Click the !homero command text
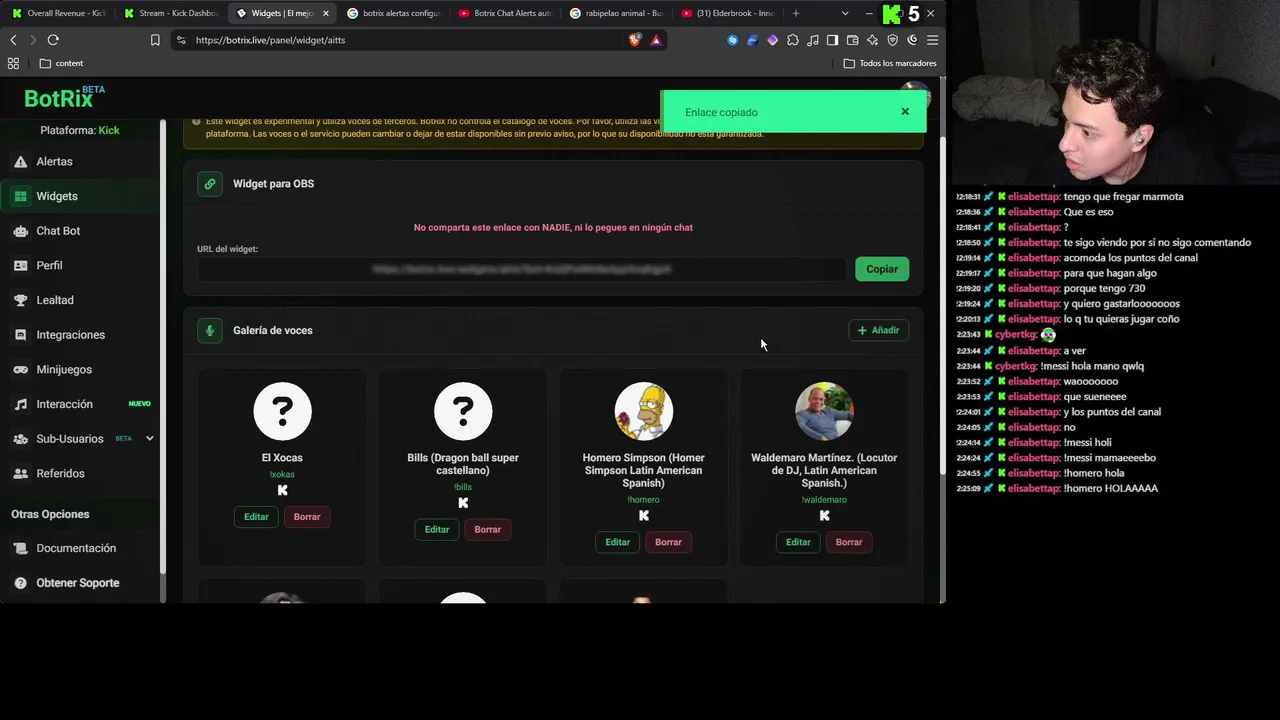Image resolution: width=1280 pixels, height=720 pixels. click(x=643, y=500)
